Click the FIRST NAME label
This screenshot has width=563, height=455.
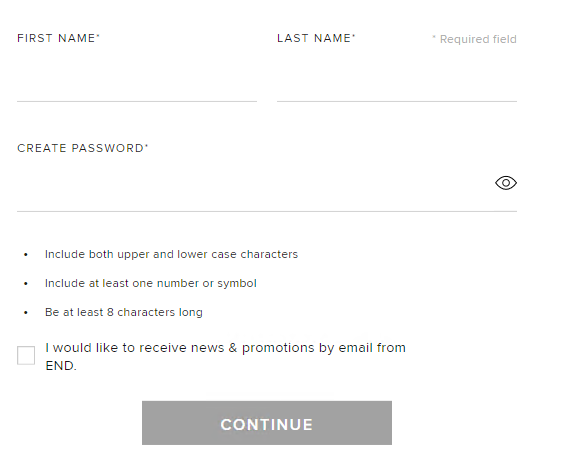click(56, 38)
